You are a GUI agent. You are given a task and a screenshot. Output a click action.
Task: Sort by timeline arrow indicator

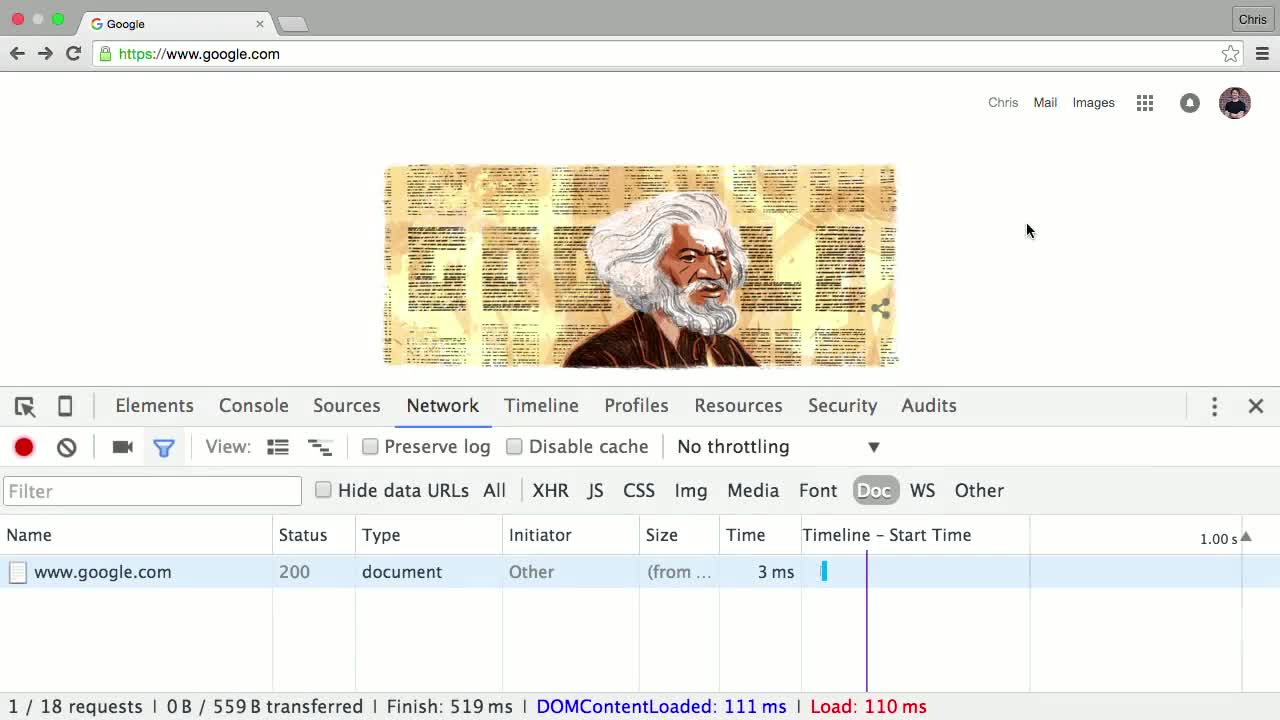1245,537
